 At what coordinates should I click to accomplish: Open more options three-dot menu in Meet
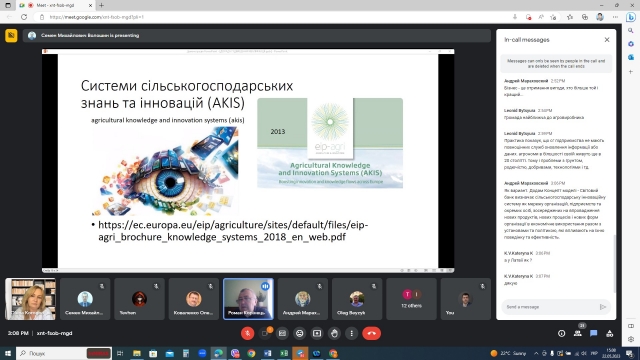click(x=351, y=333)
